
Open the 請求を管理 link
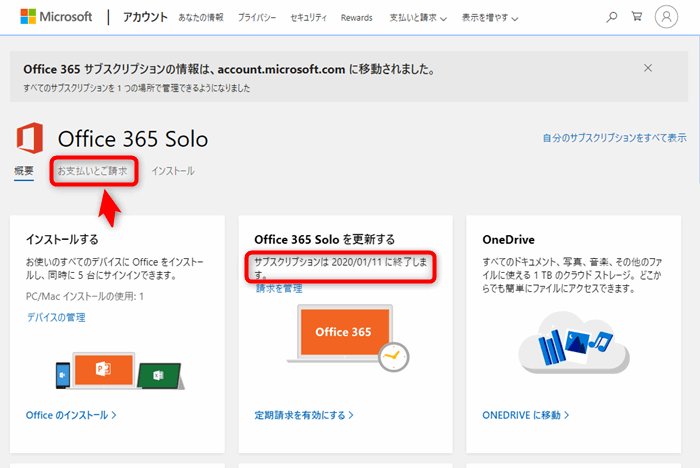point(279,288)
